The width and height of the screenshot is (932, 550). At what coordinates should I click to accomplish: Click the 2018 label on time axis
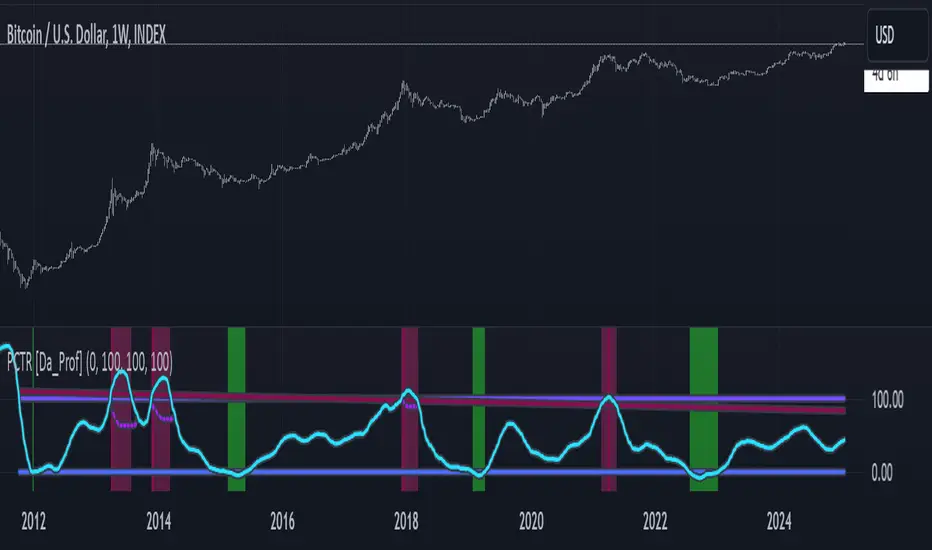406,521
